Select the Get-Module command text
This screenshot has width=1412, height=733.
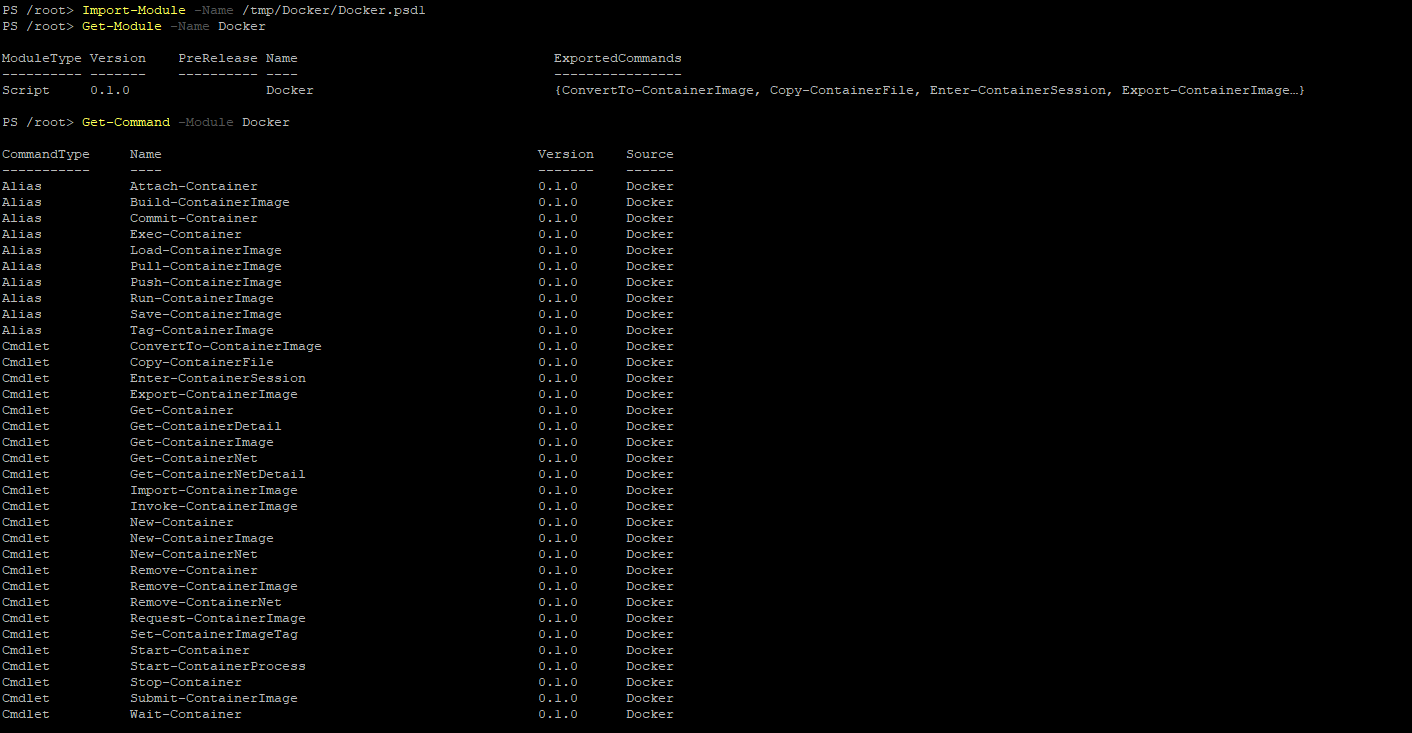coord(121,25)
